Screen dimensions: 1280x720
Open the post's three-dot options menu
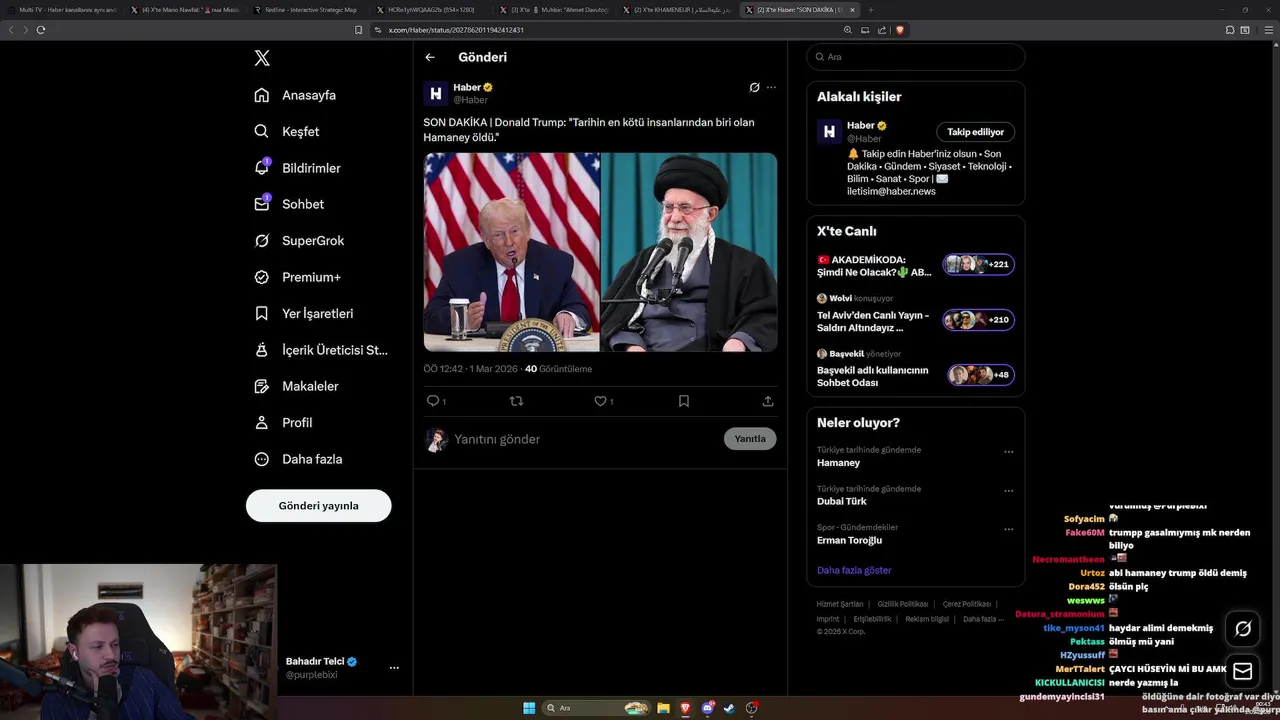(x=771, y=87)
